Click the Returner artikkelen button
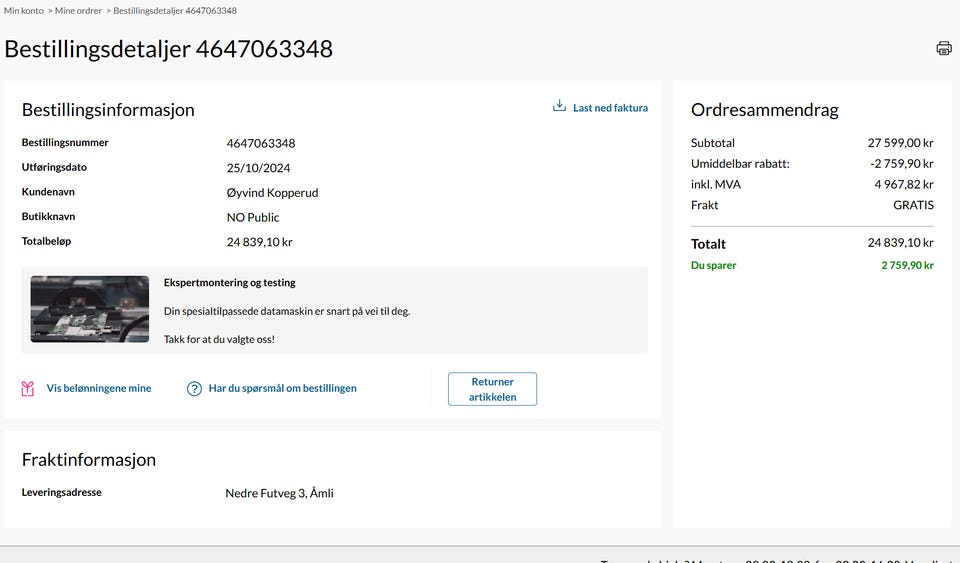Viewport: 960px width, 563px height. coord(492,389)
